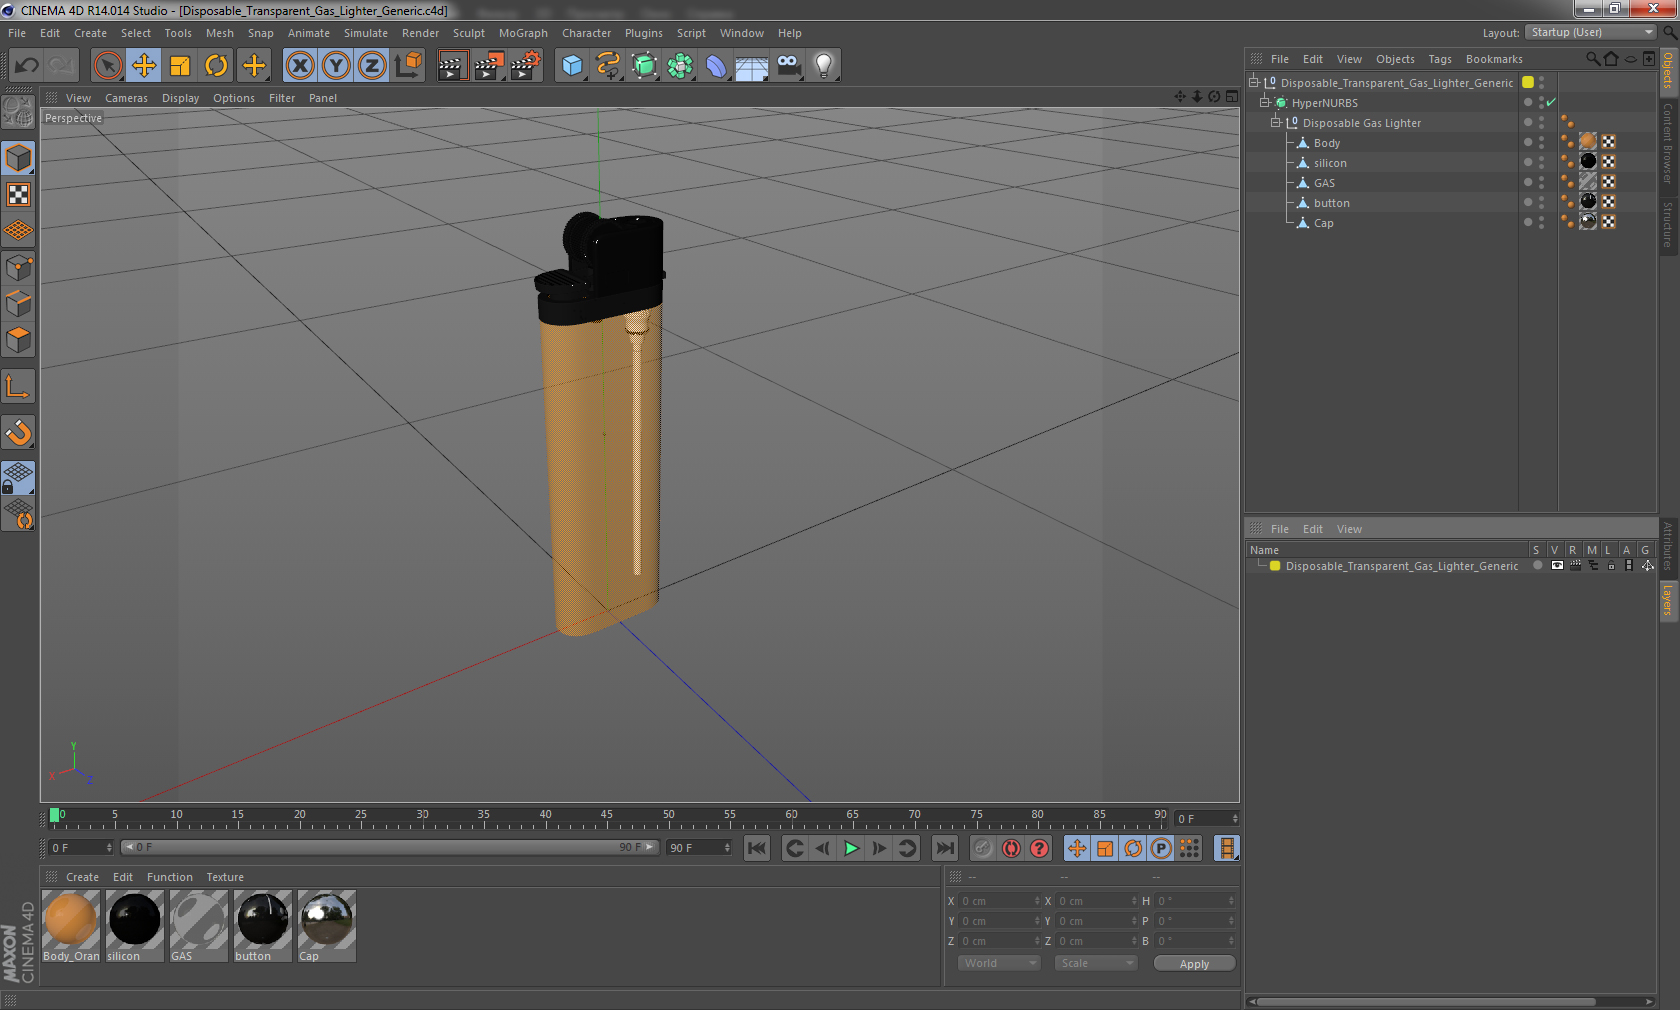The height and width of the screenshot is (1010, 1680).
Task: Add a camera object
Action: coord(788,66)
